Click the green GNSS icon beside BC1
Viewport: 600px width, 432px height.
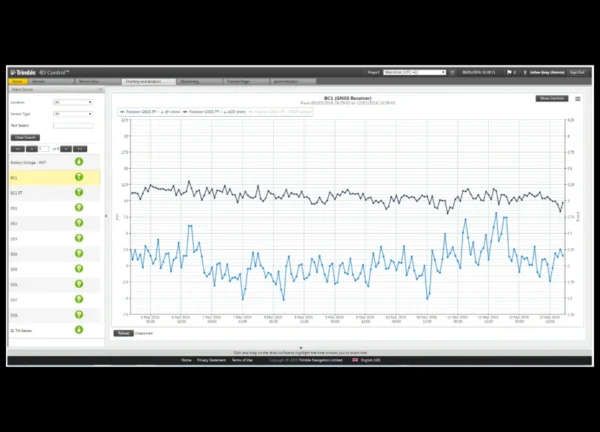[79, 177]
